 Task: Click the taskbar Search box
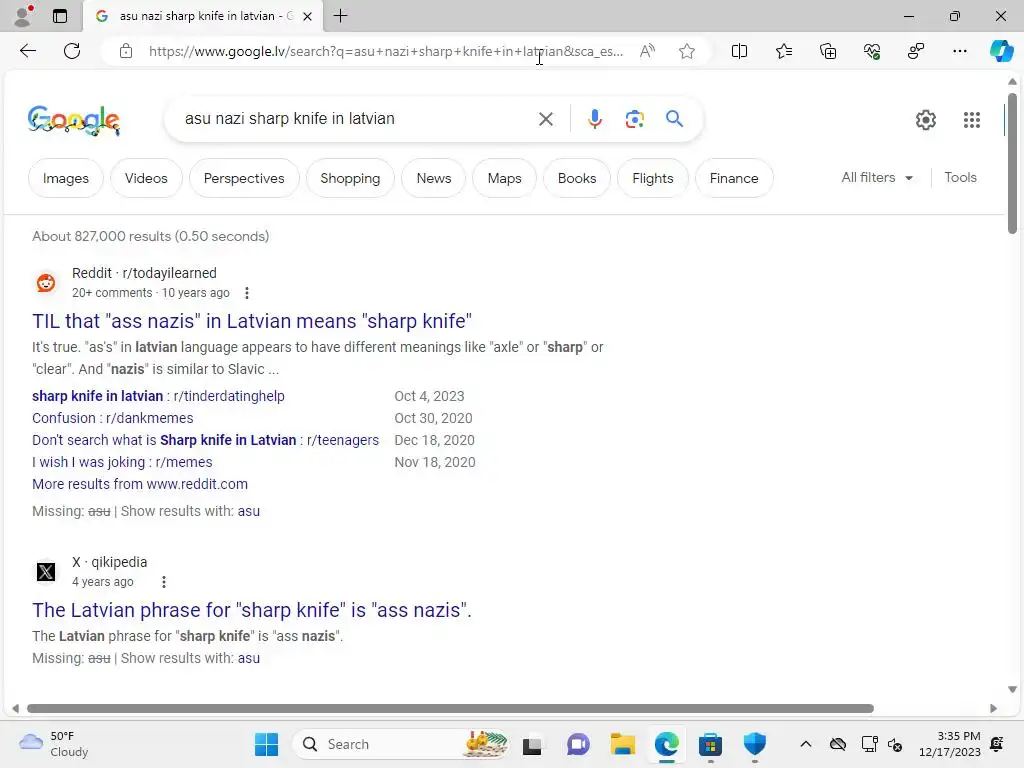click(400, 744)
